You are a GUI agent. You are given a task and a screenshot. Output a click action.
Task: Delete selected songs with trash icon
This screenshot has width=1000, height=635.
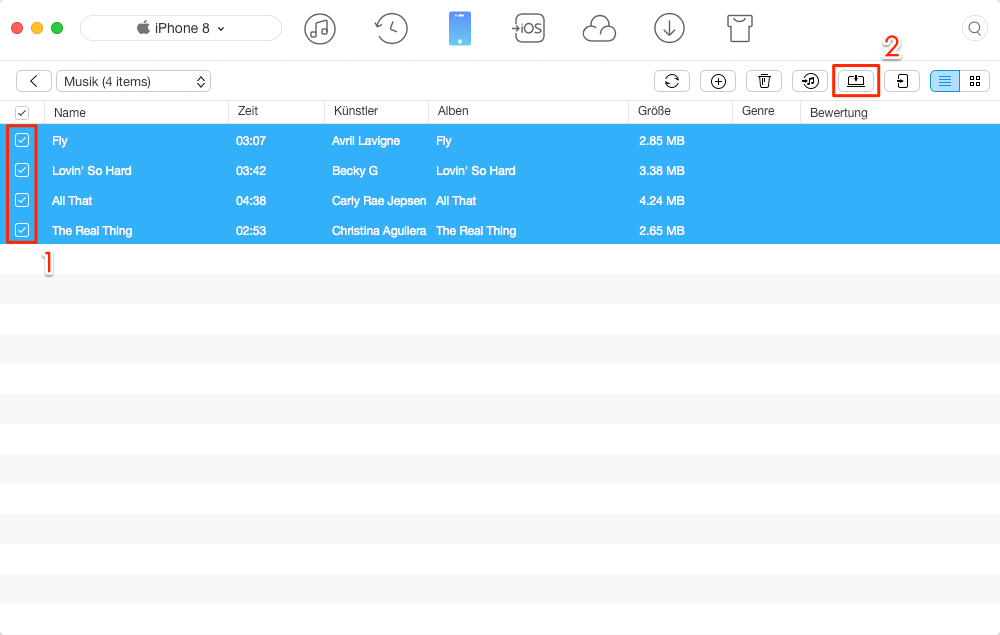764,81
